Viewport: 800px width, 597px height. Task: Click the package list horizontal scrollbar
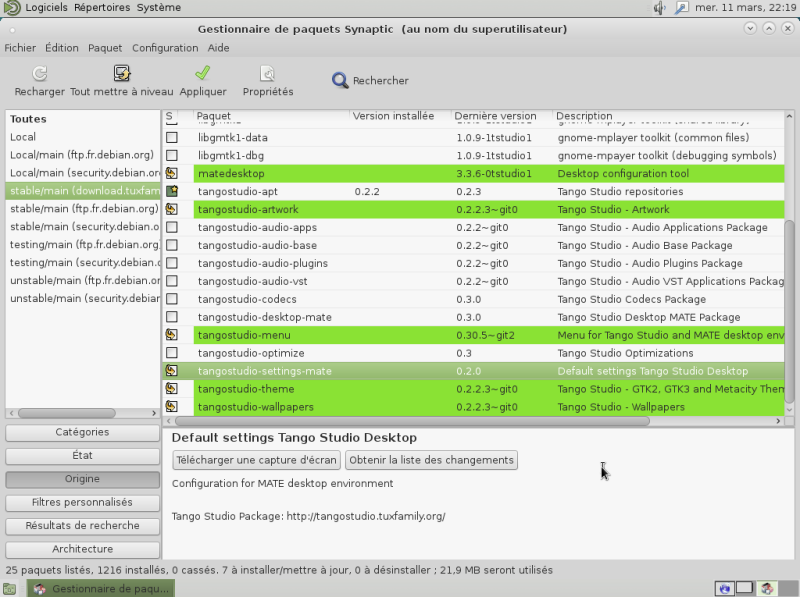click(412, 421)
